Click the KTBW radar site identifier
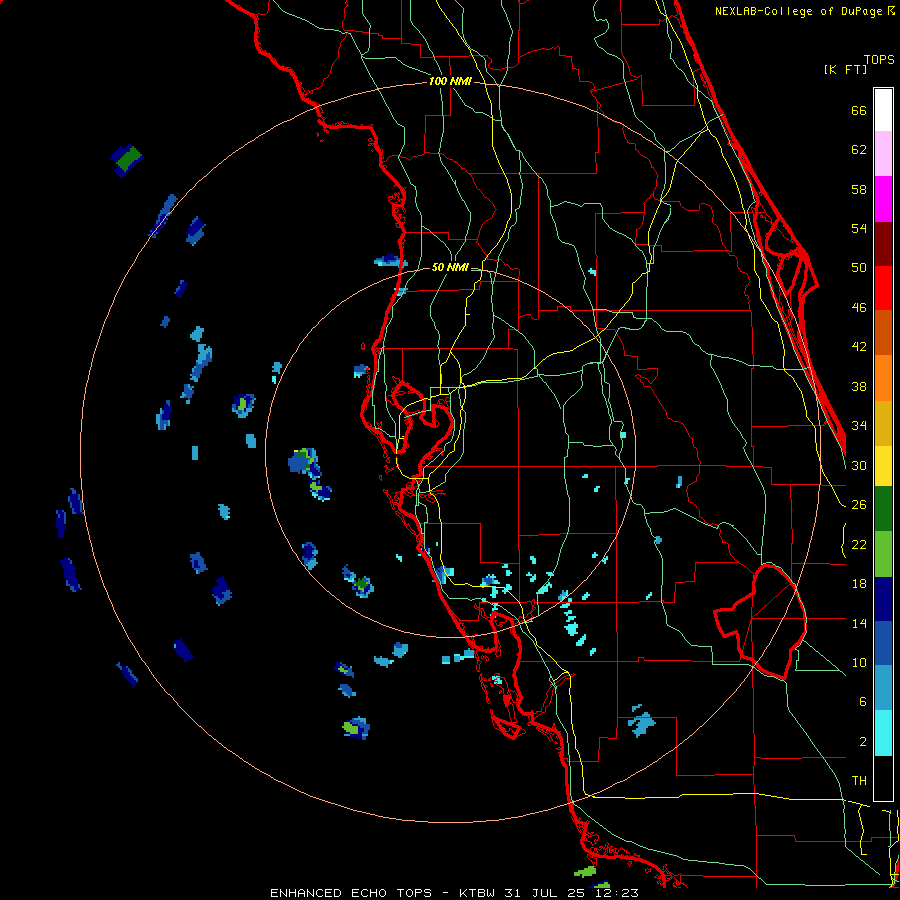 point(477,893)
